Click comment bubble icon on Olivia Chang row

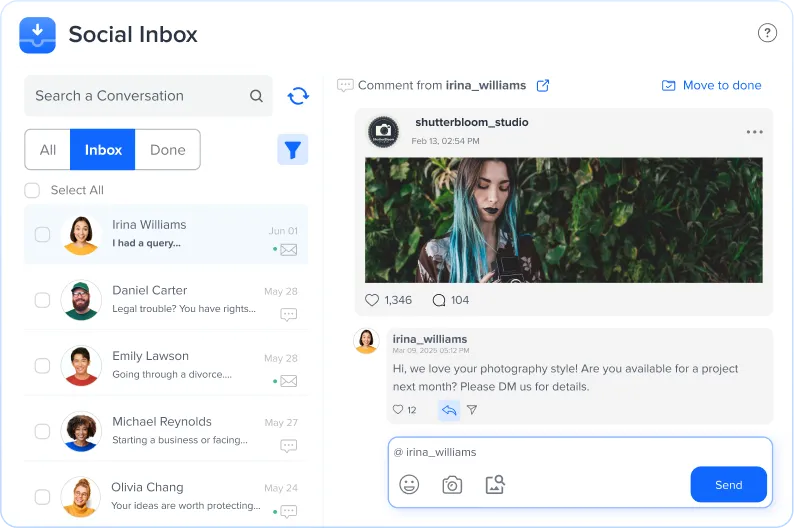289,511
